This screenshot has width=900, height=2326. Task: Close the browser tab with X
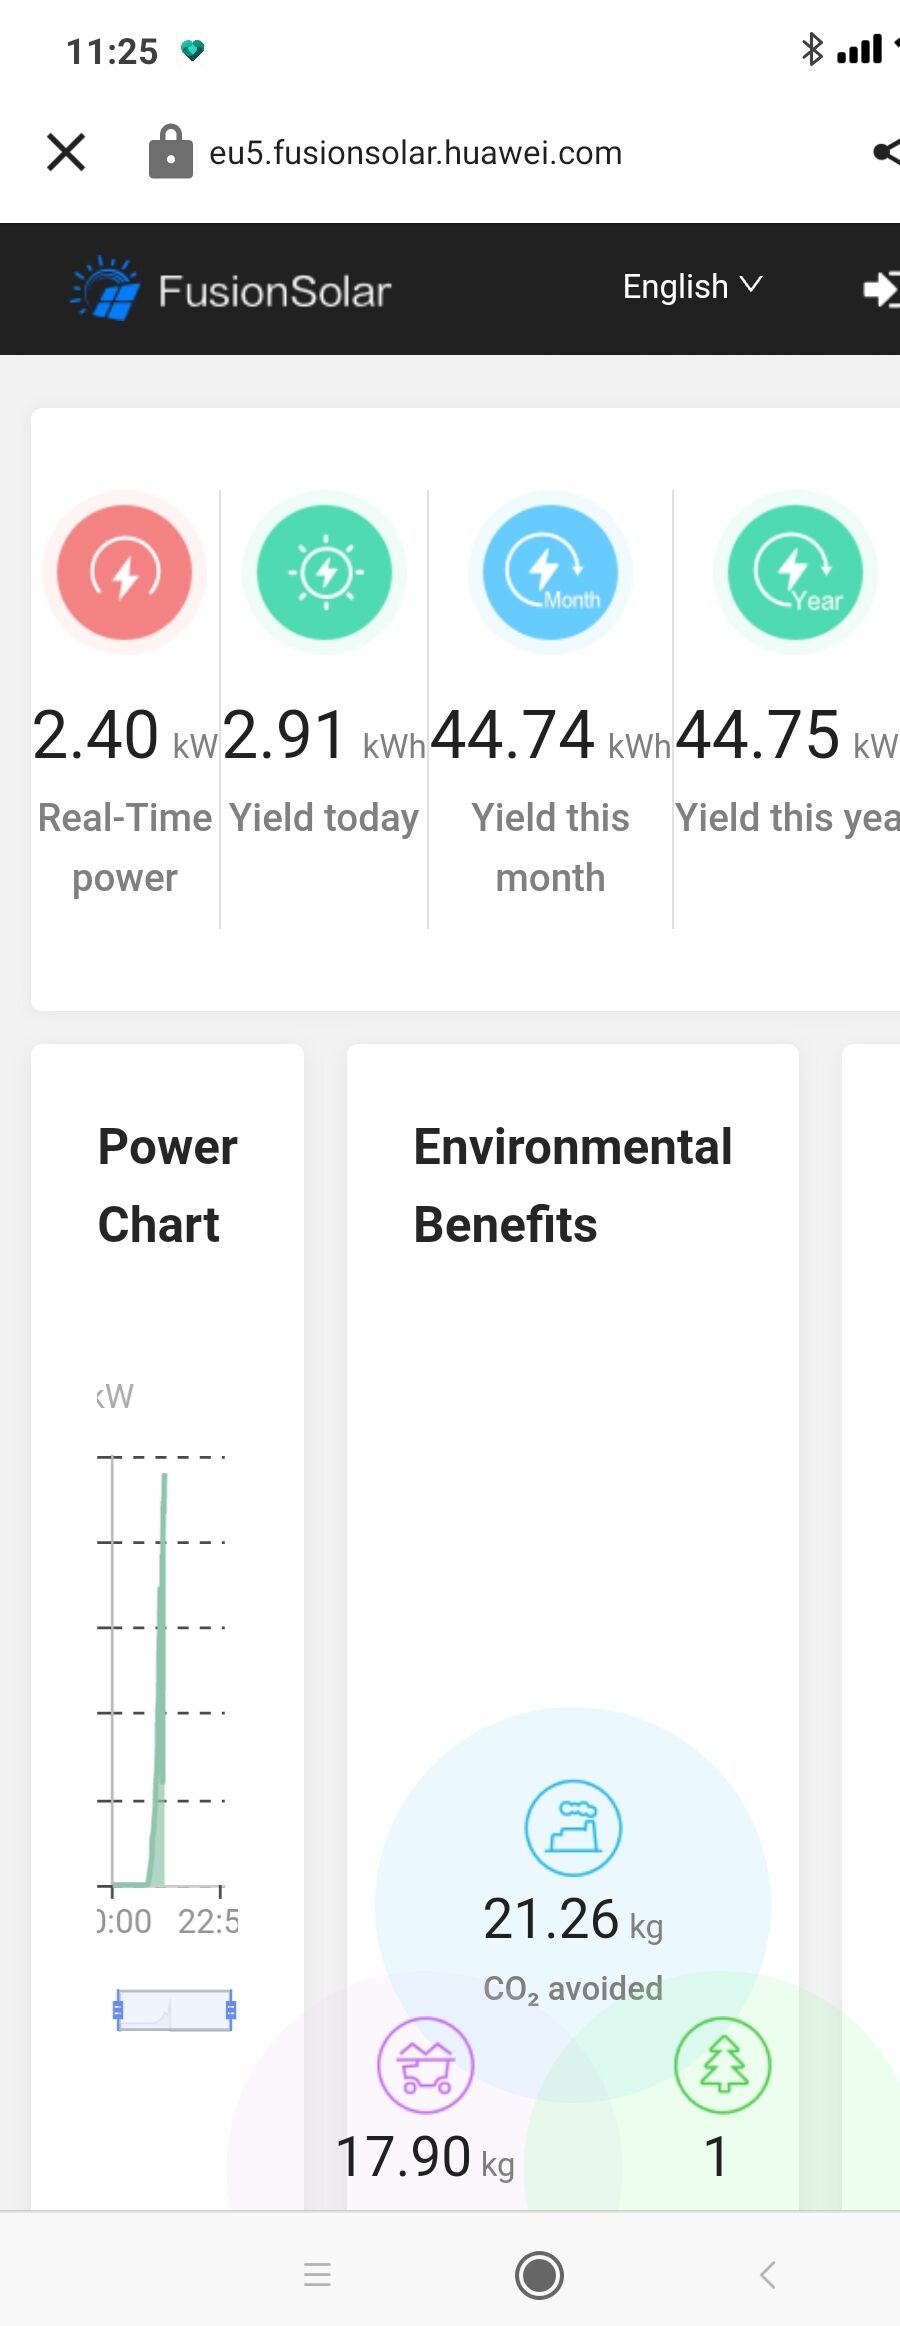[x=66, y=152]
